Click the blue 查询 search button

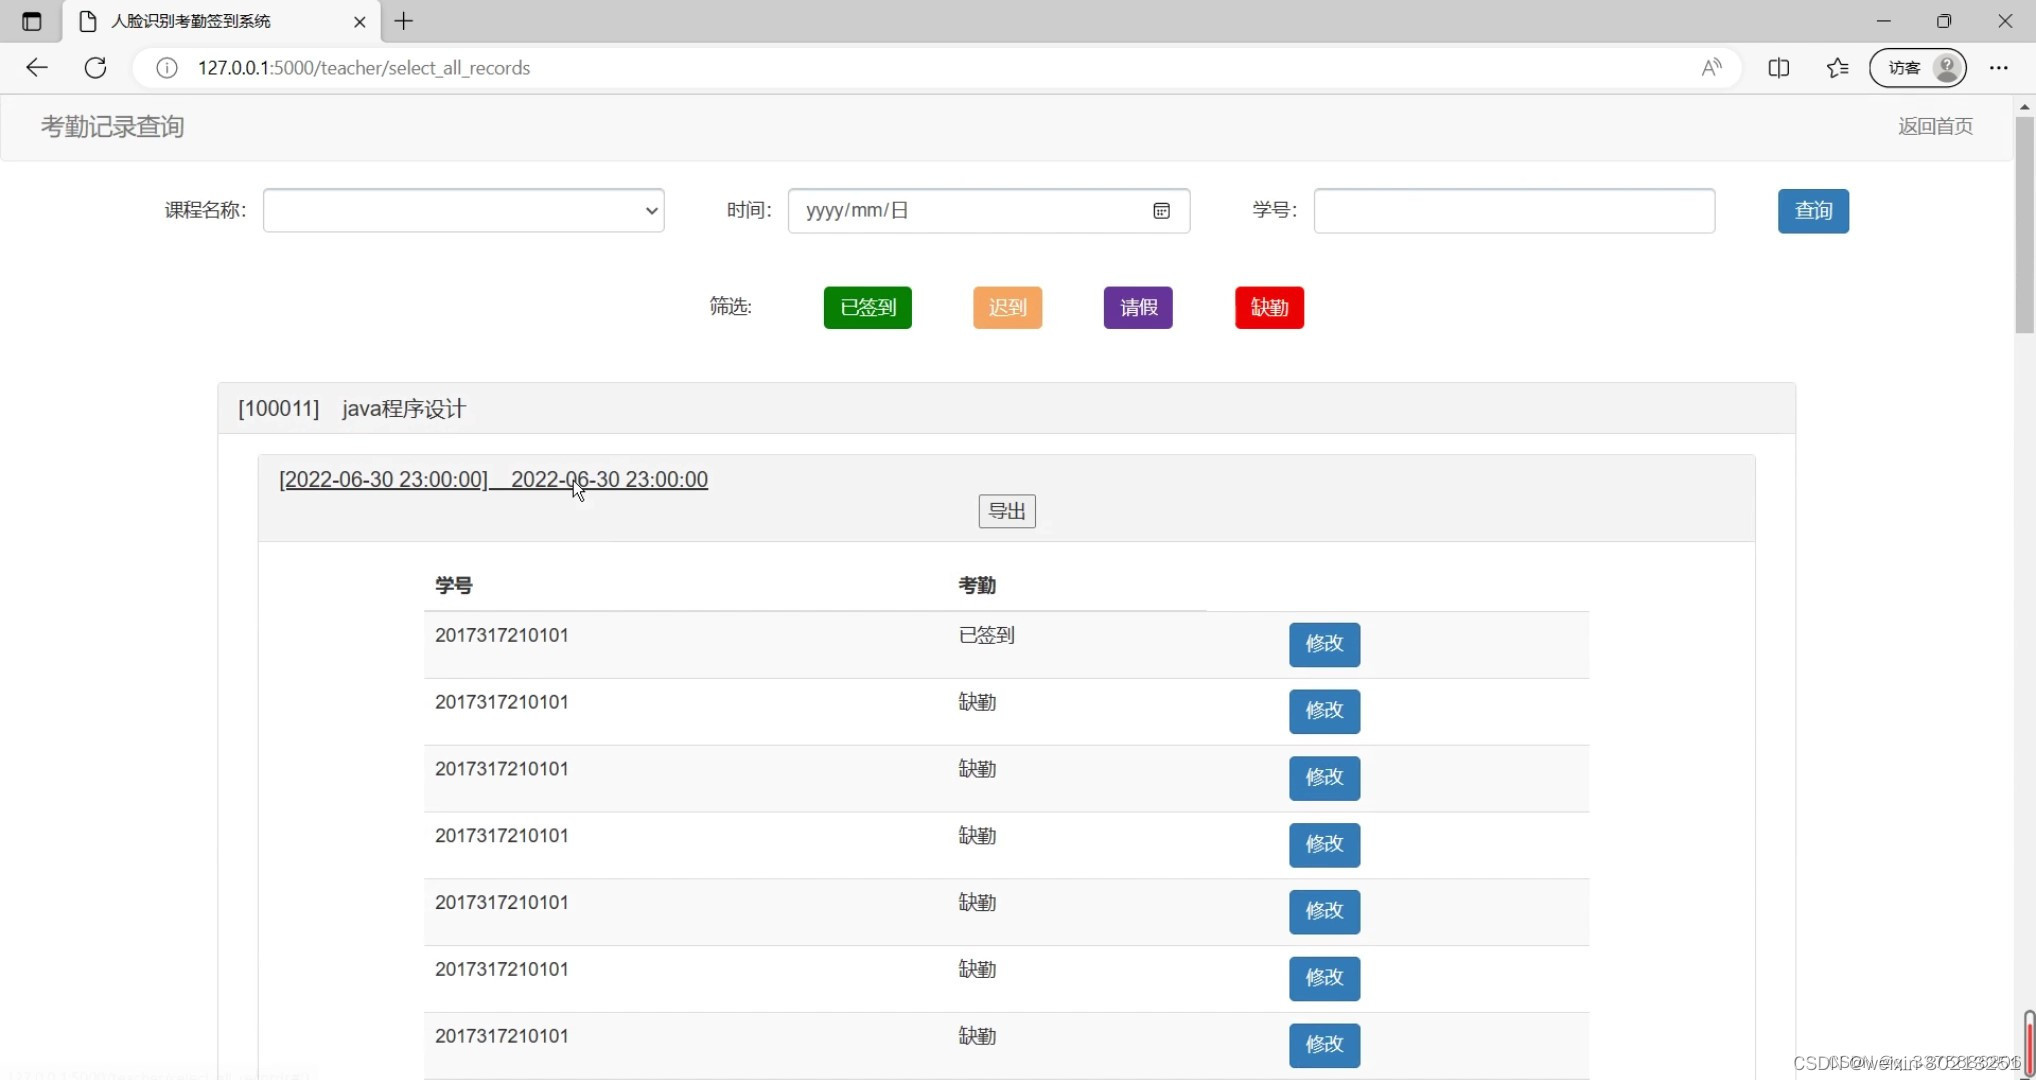[1812, 211]
